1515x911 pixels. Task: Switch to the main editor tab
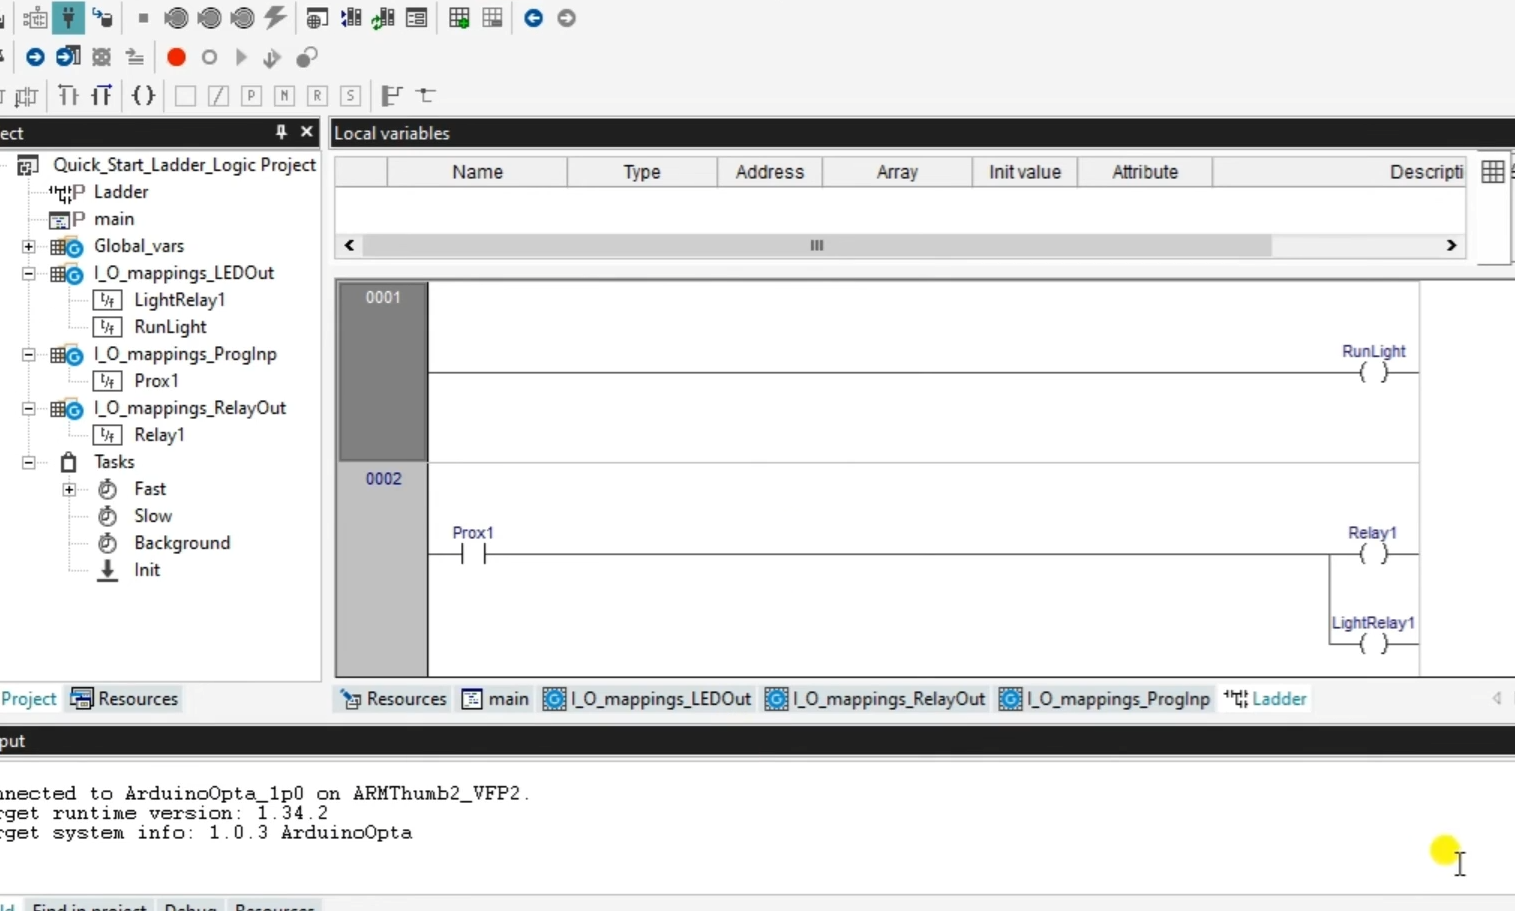496,699
